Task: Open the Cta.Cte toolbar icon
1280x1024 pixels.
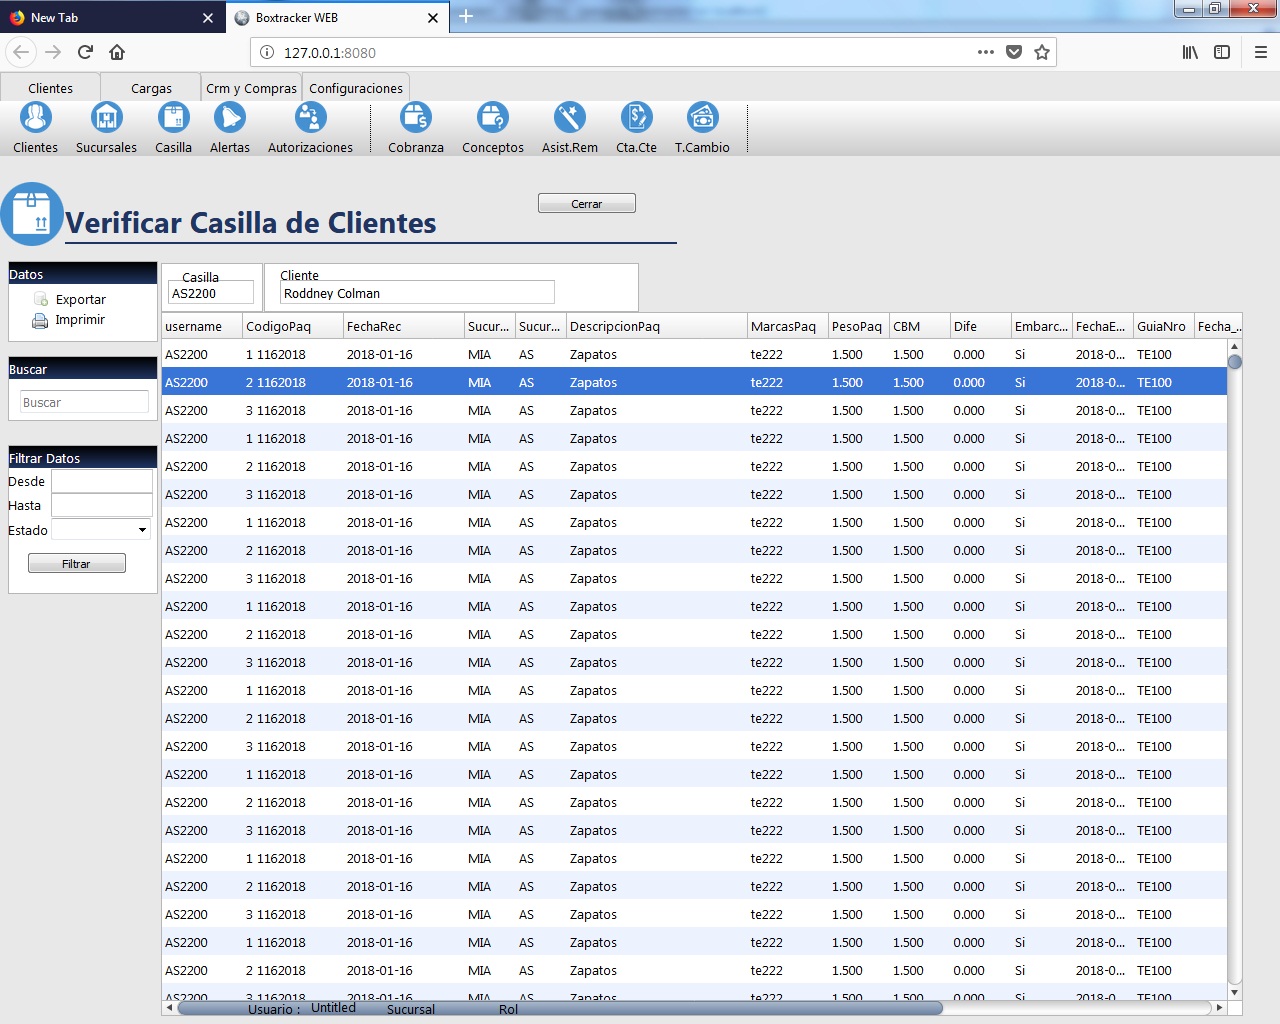Action: click(636, 119)
